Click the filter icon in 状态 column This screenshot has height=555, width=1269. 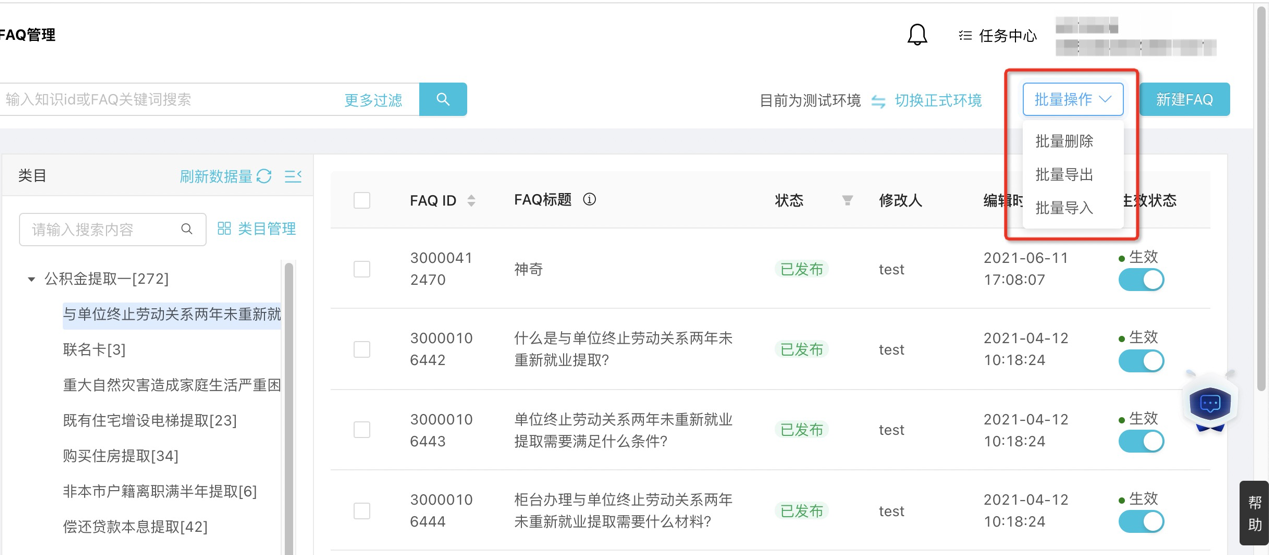tap(847, 201)
